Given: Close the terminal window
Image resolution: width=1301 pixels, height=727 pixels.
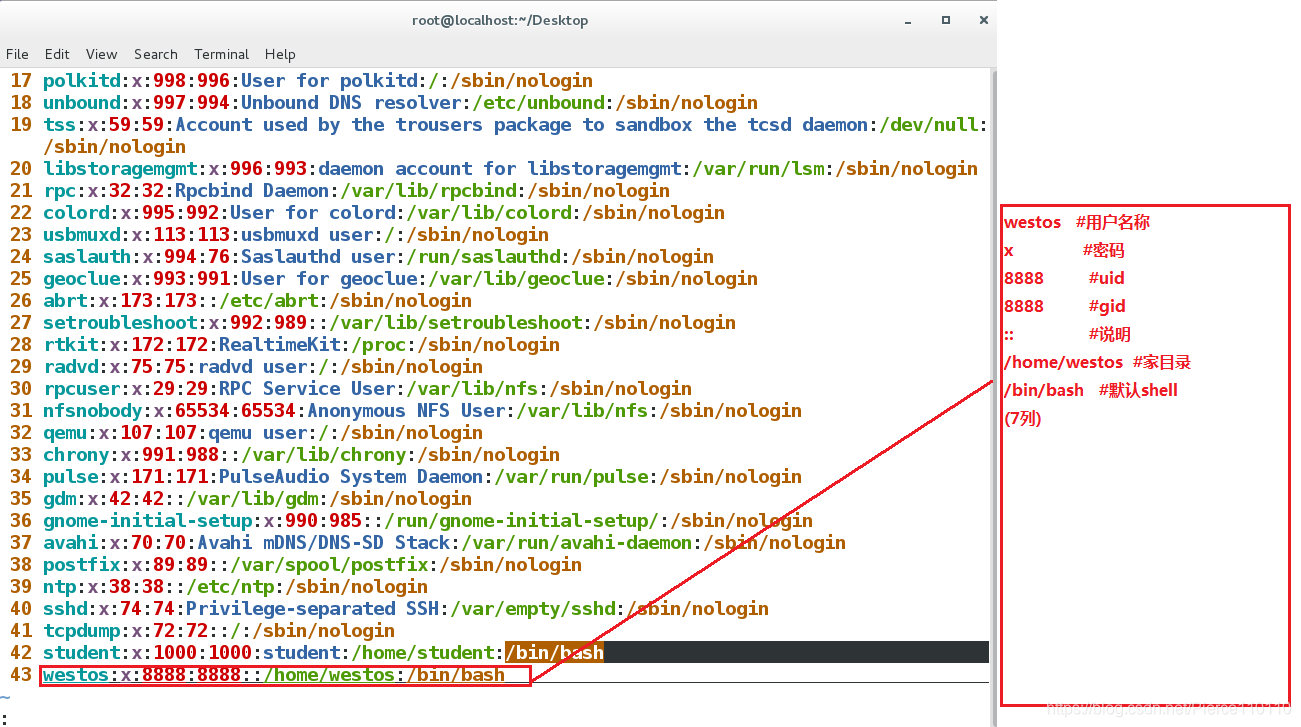Looking at the screenshot, I should click(983, 20).
